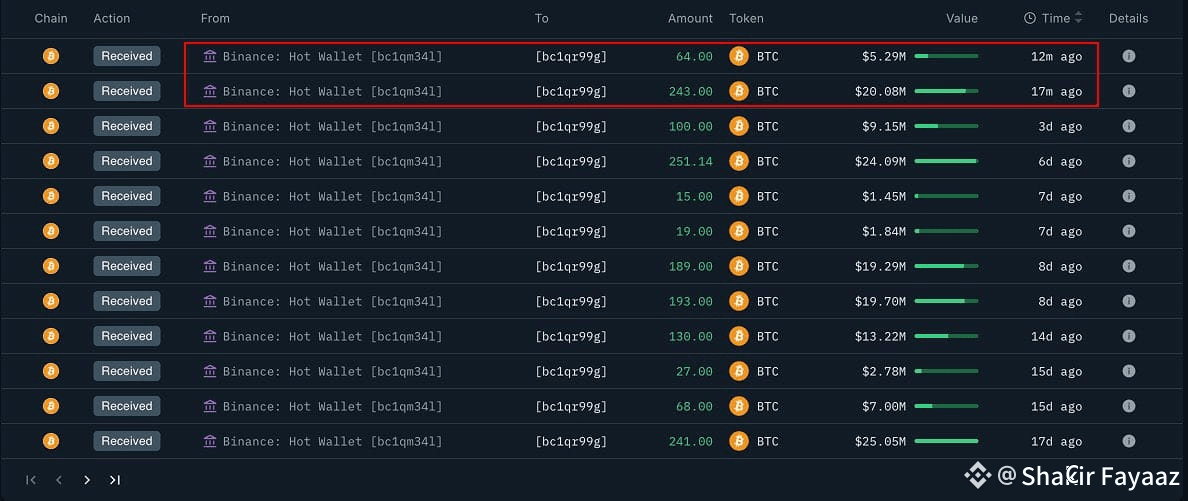Open recipient bc1qr99g address in 27.00 row
This screenshot has width=1188, height=501.
tap(571, 371)
